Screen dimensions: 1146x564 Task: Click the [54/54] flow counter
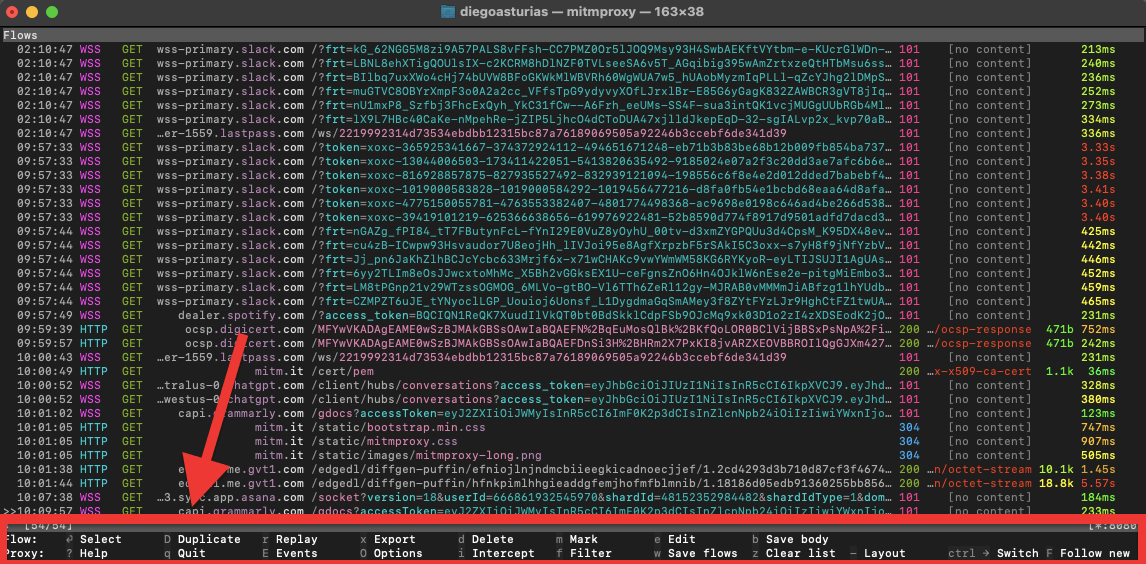click(x=48, y=525)
